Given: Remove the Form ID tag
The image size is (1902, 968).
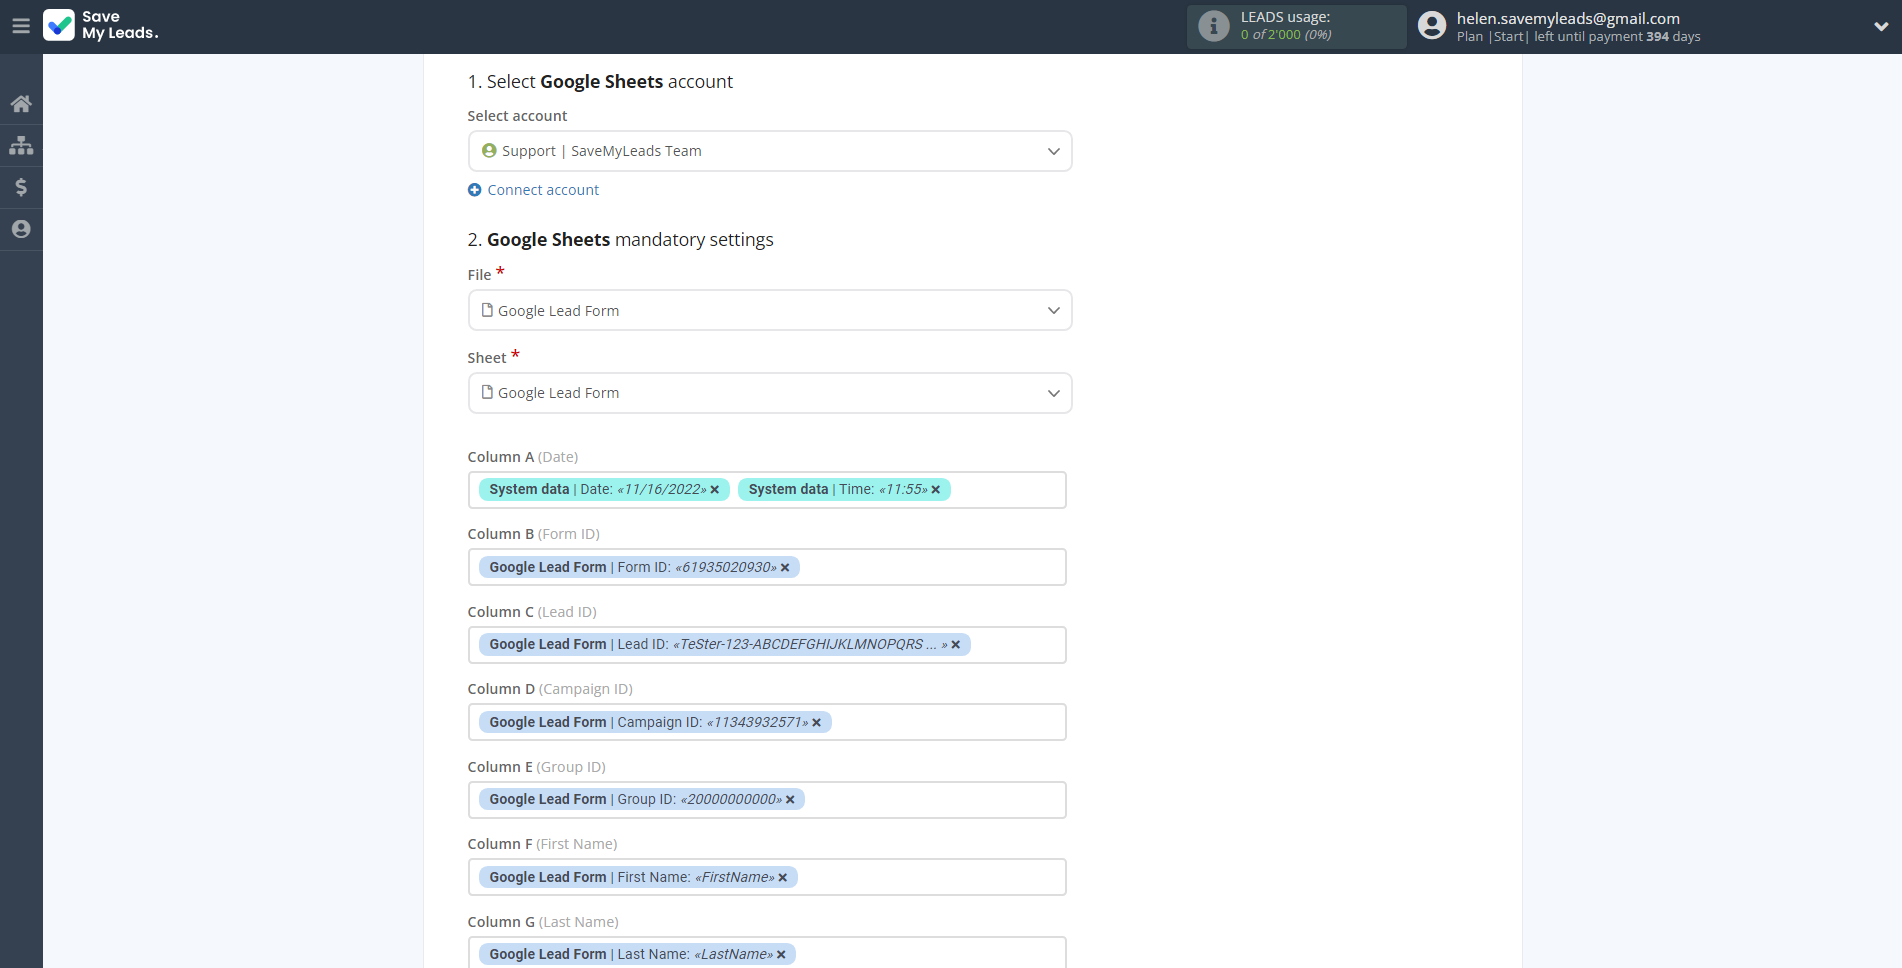Looking at the screenshot, I should coord(785,568).
